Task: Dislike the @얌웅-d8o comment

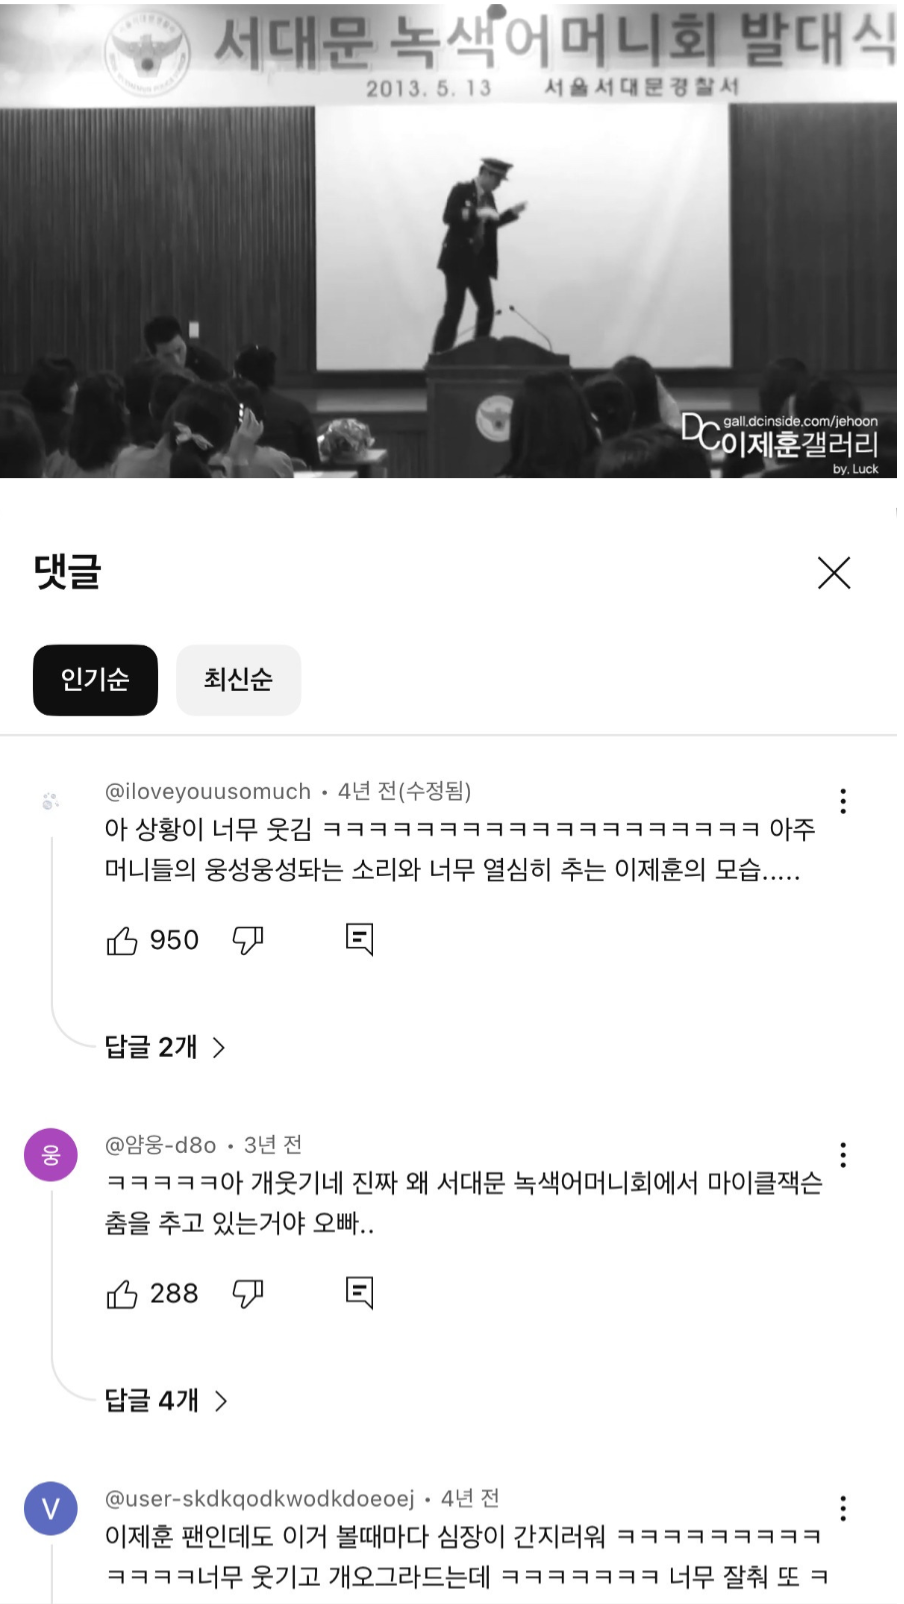Action: (x=248, y=1294)
